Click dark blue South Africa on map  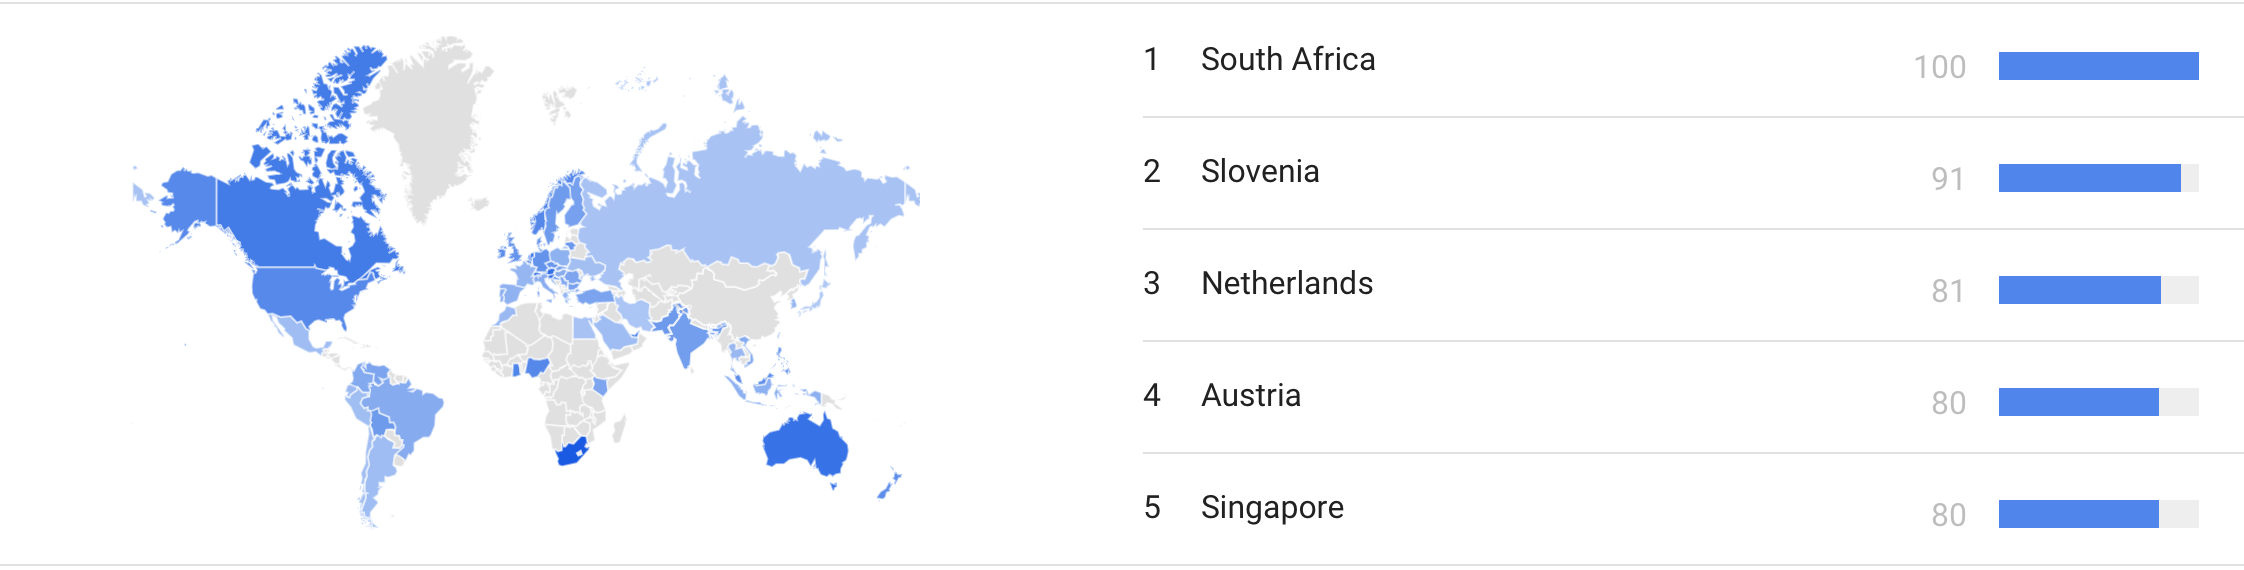(571, 452)
